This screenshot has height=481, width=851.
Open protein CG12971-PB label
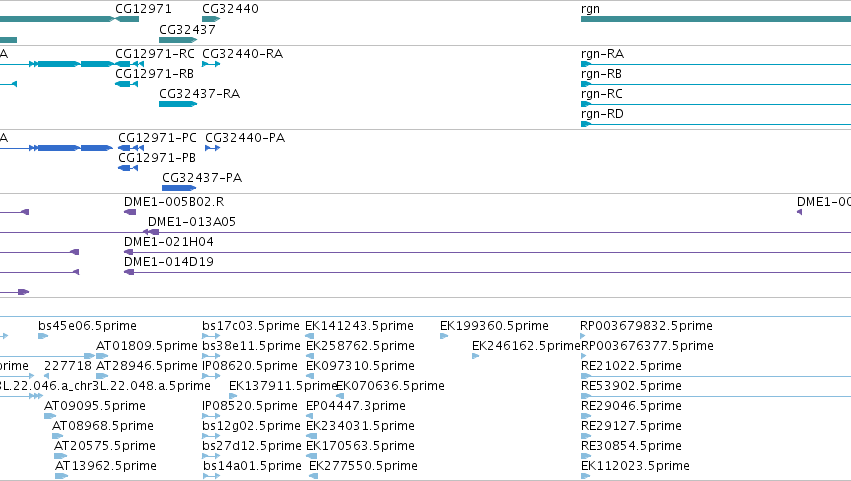[157, 158]
